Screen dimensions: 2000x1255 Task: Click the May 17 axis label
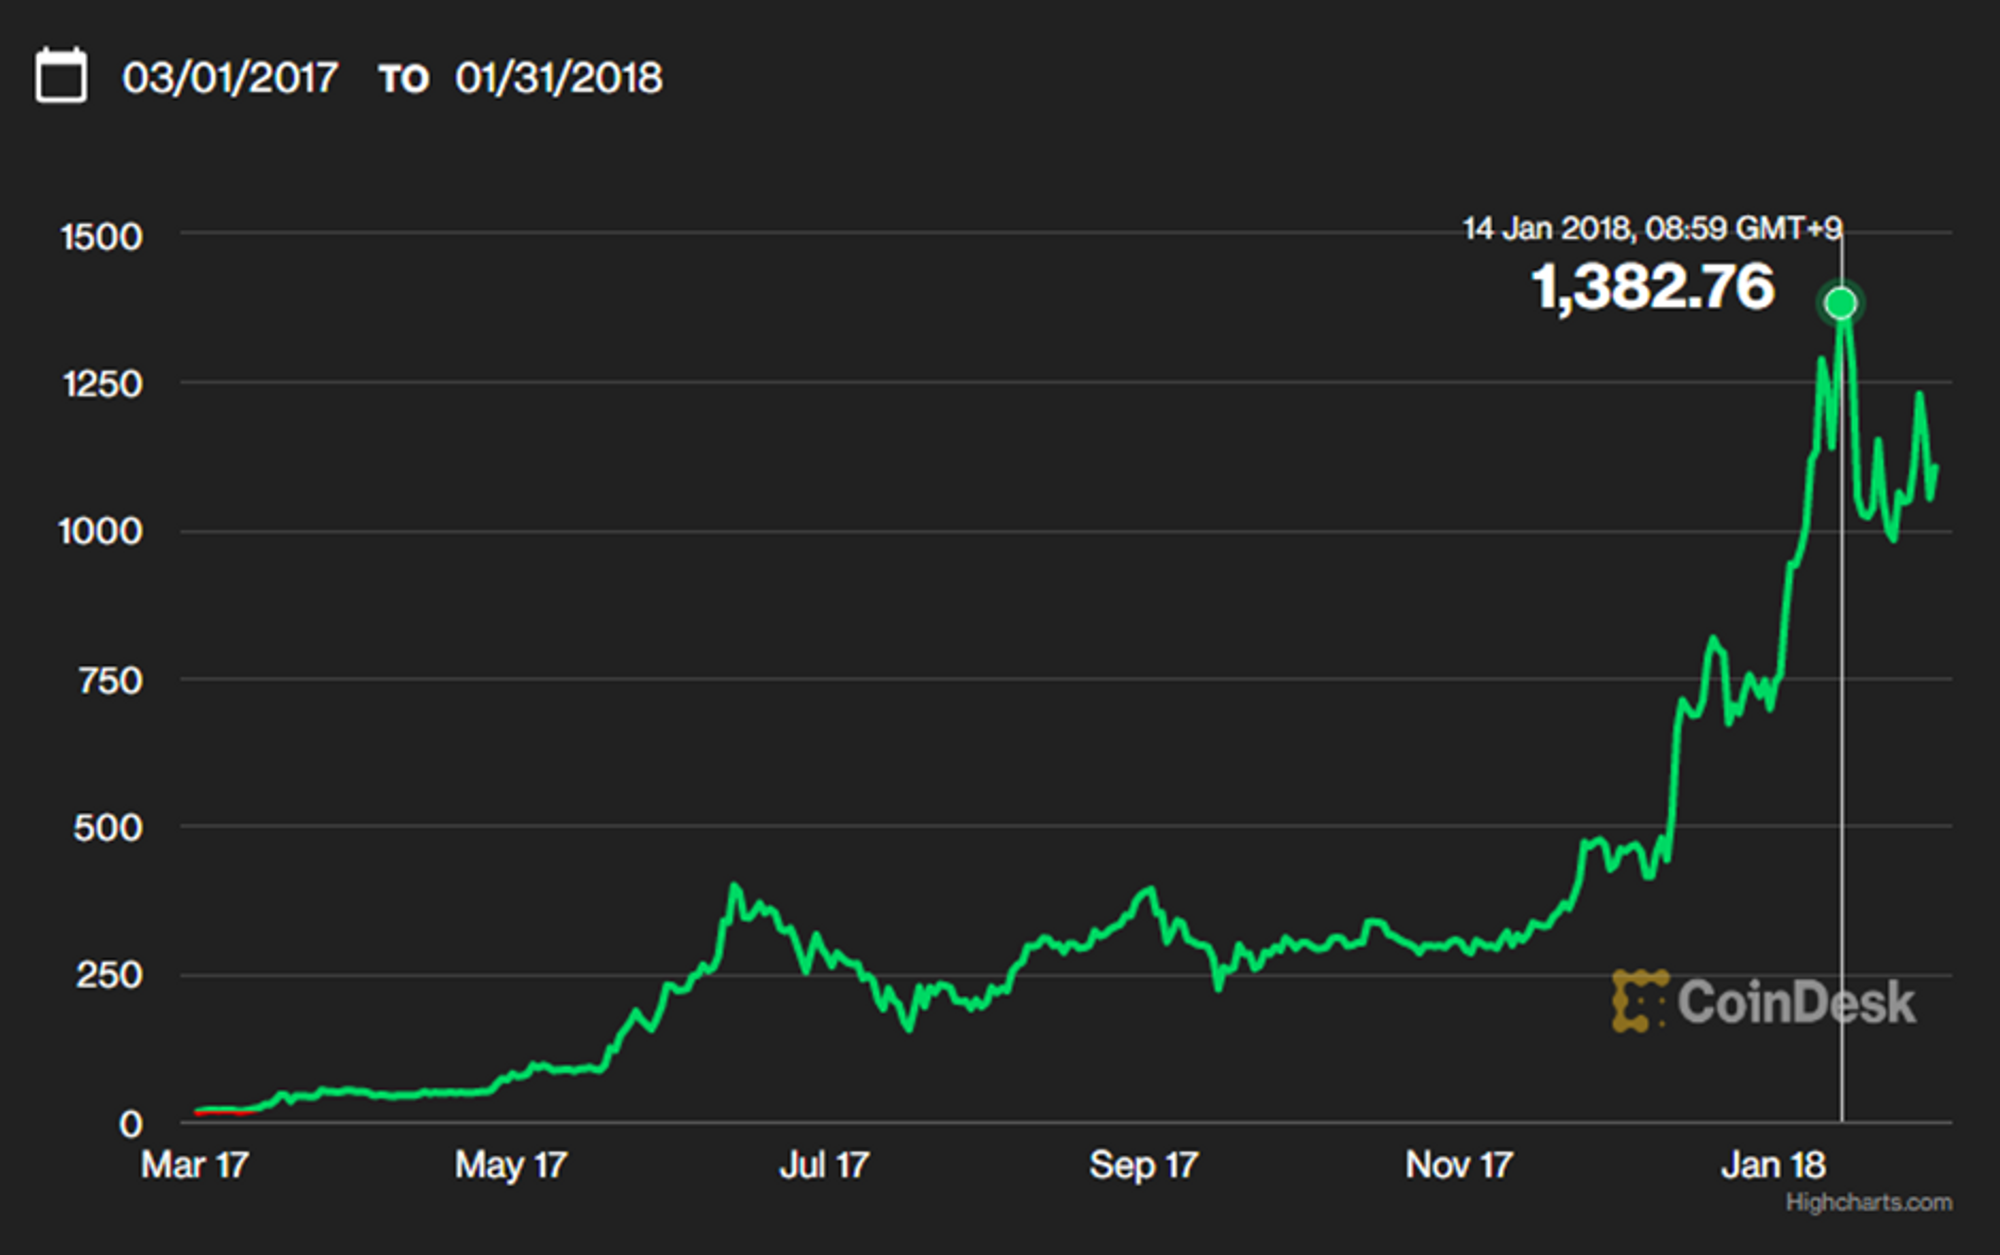(x=511, y=1165)
